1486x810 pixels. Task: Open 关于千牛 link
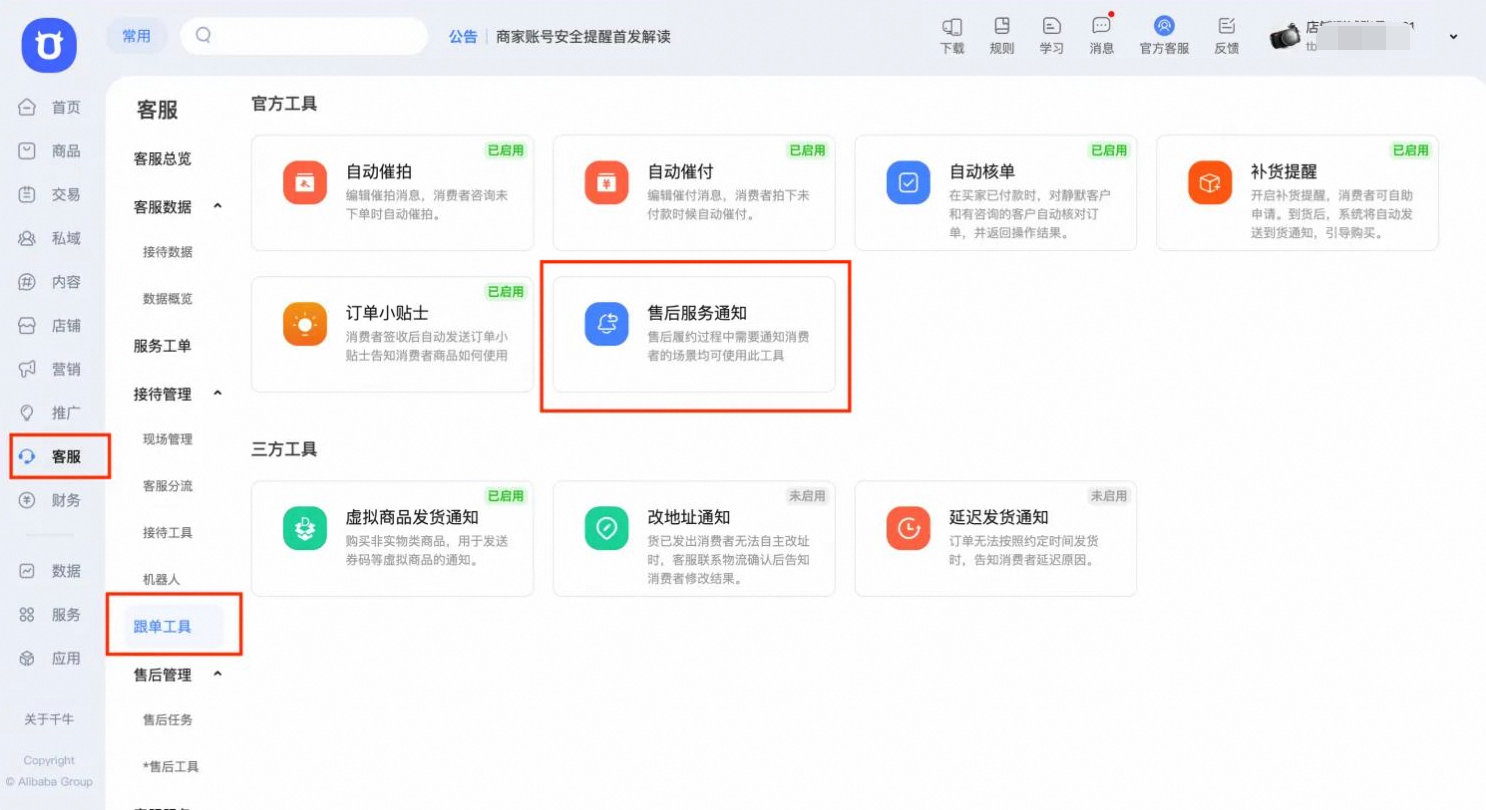(49, 720)
